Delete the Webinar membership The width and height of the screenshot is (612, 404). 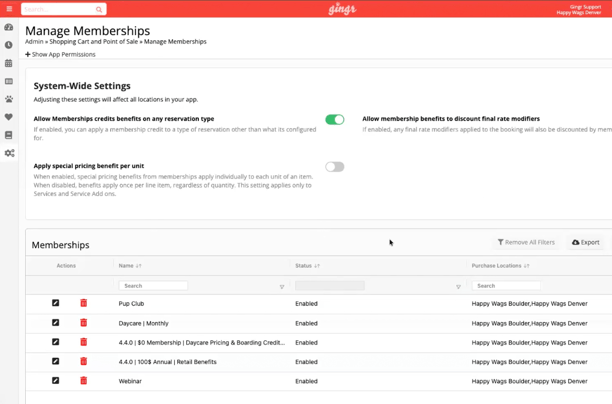click(x=84, y=381)
